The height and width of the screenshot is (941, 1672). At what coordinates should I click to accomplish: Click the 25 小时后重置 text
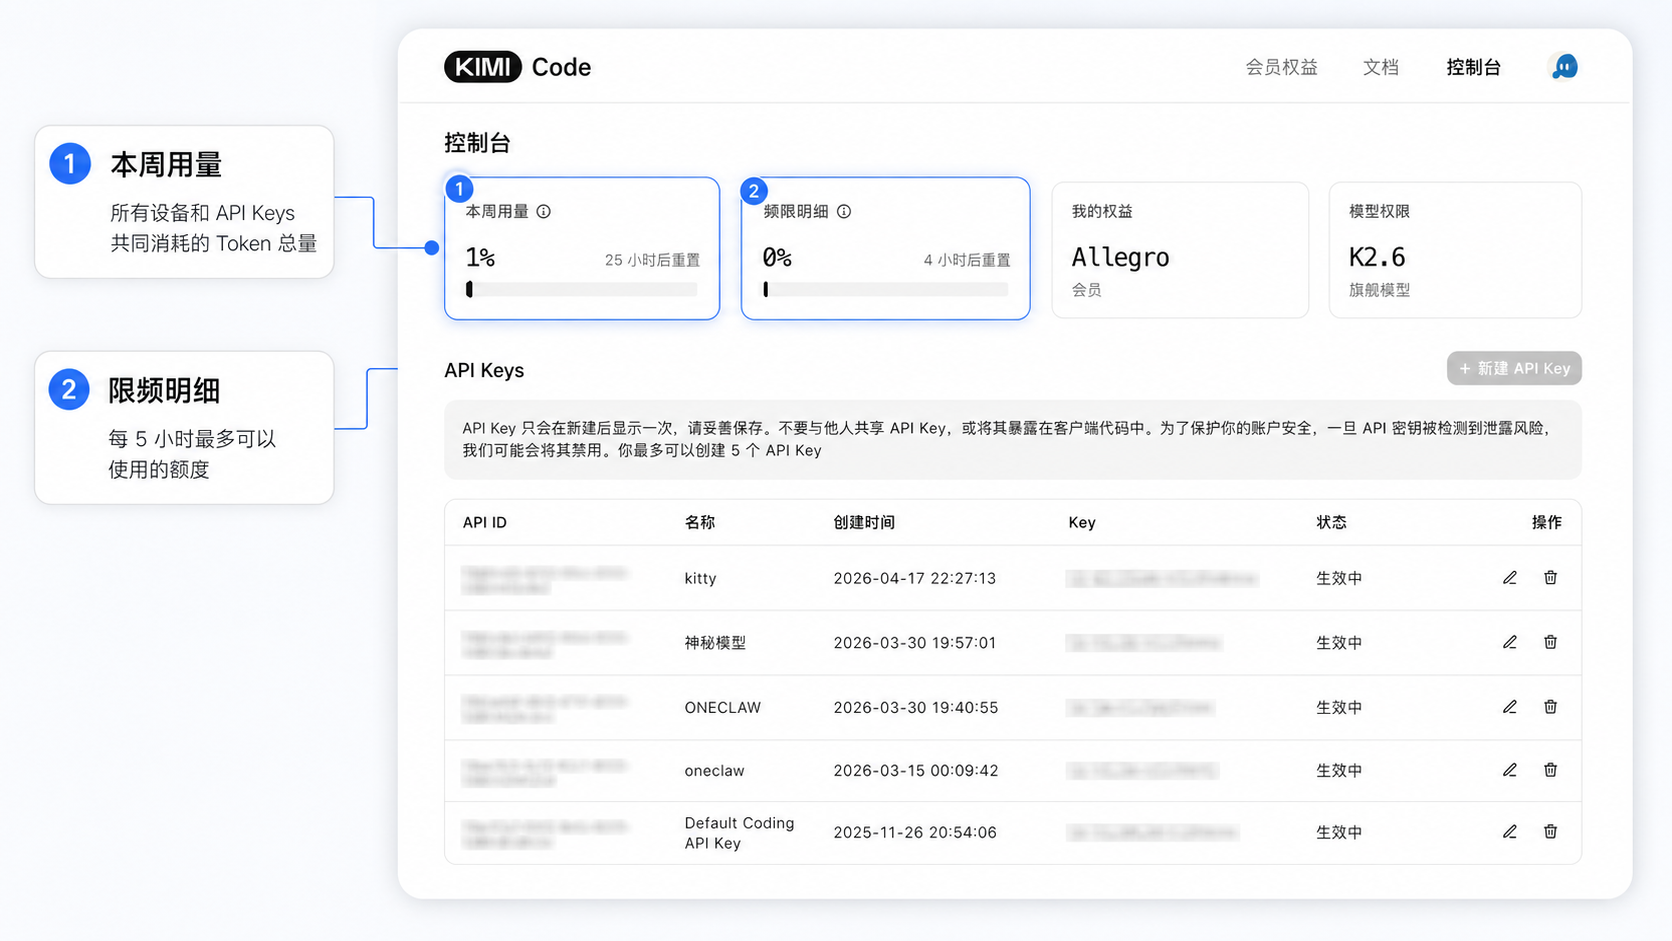coord(652,260)
